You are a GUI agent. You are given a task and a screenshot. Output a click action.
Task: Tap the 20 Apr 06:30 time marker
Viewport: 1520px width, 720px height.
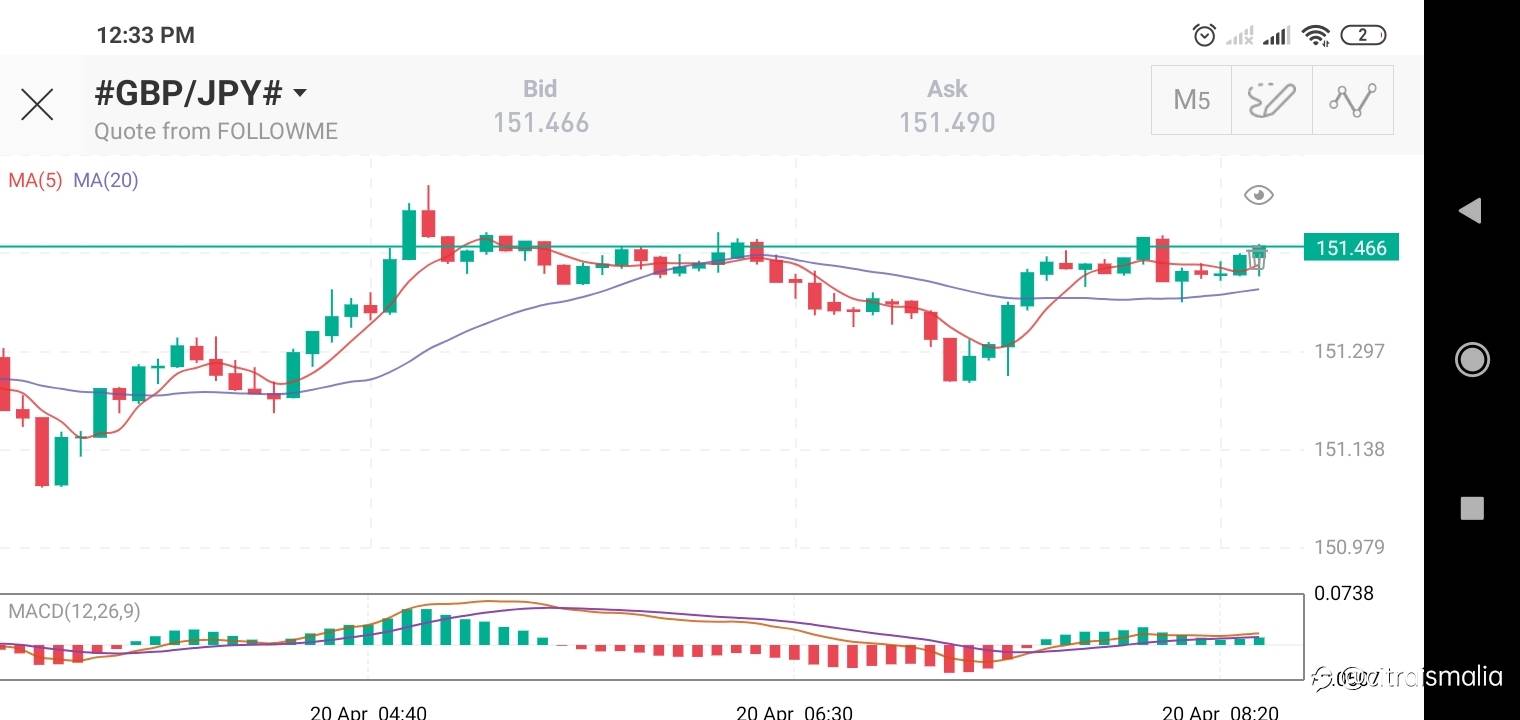[795, 712]
